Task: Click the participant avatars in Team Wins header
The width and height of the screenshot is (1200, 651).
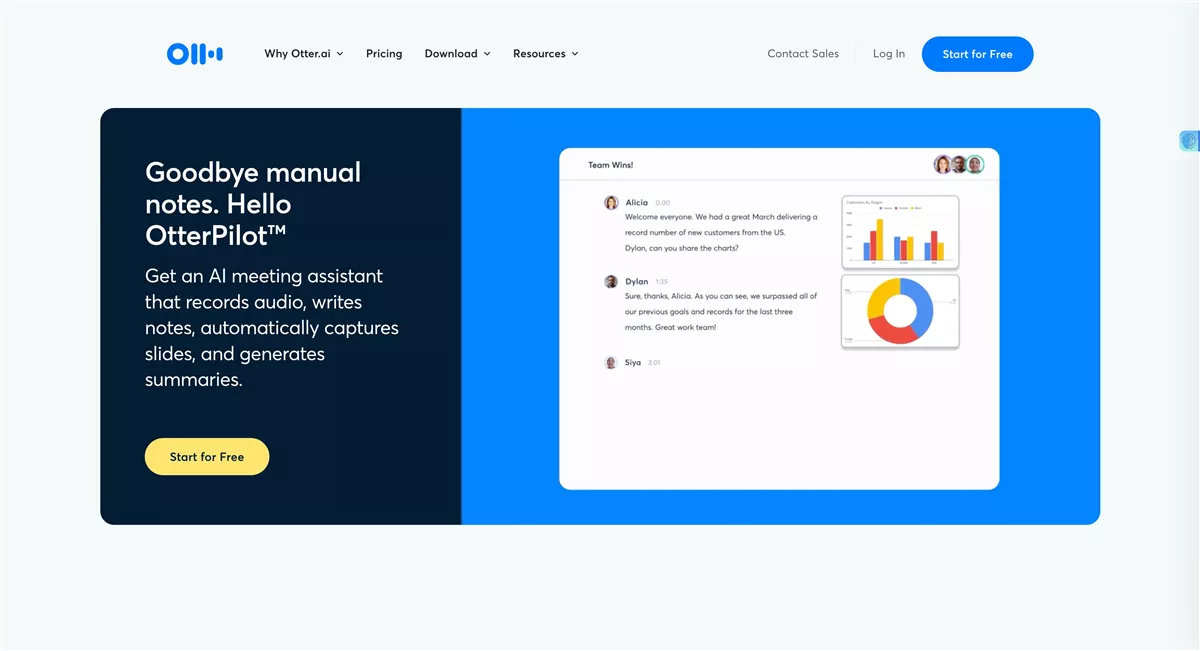Action: [959, 164]
